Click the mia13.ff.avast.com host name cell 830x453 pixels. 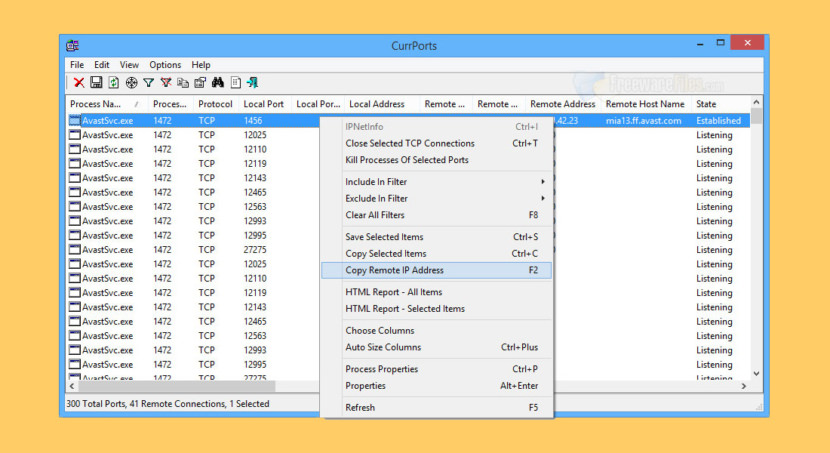pyautogui.click(x=643, y=121)
